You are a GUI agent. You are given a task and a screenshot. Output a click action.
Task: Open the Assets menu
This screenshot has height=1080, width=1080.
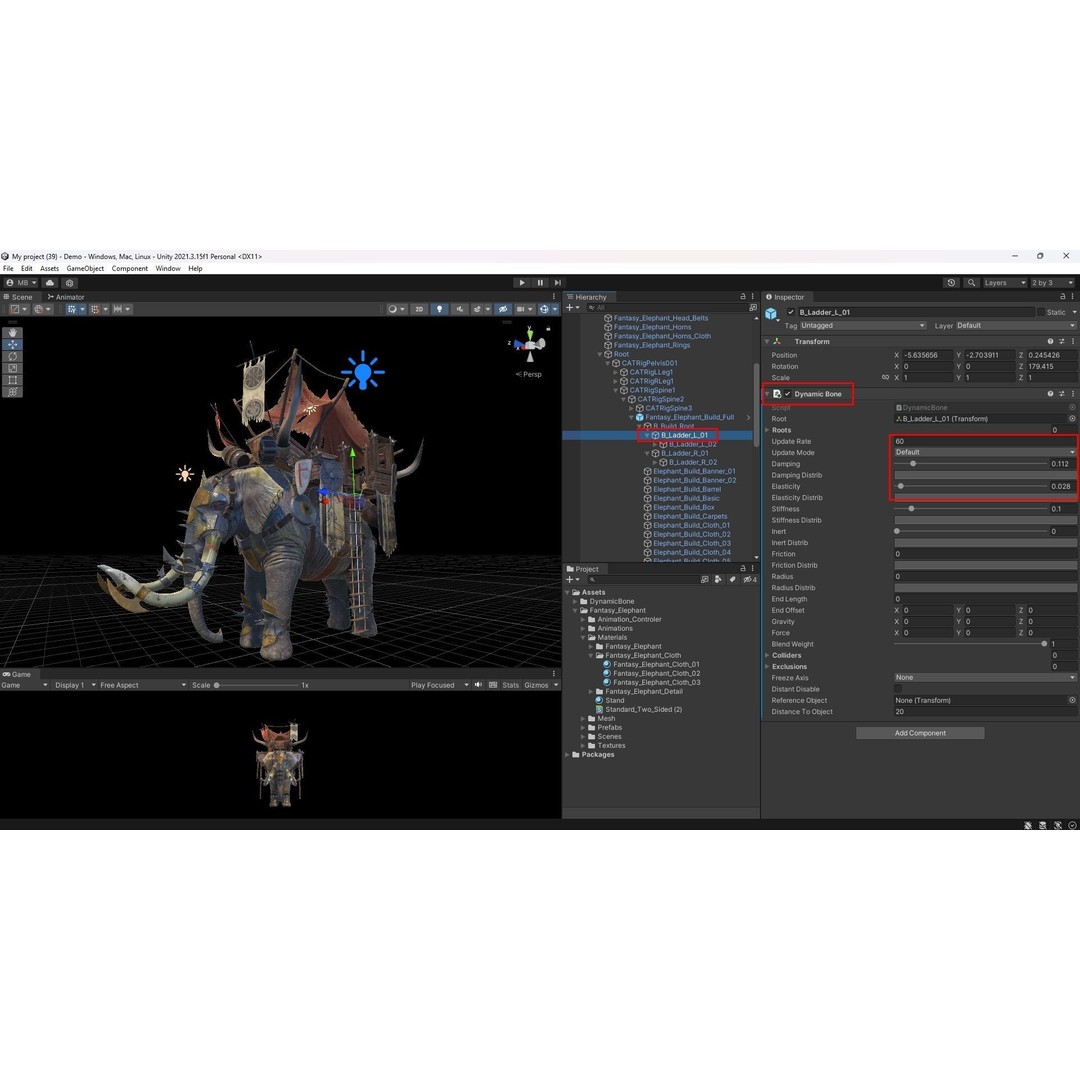[49, 269]
